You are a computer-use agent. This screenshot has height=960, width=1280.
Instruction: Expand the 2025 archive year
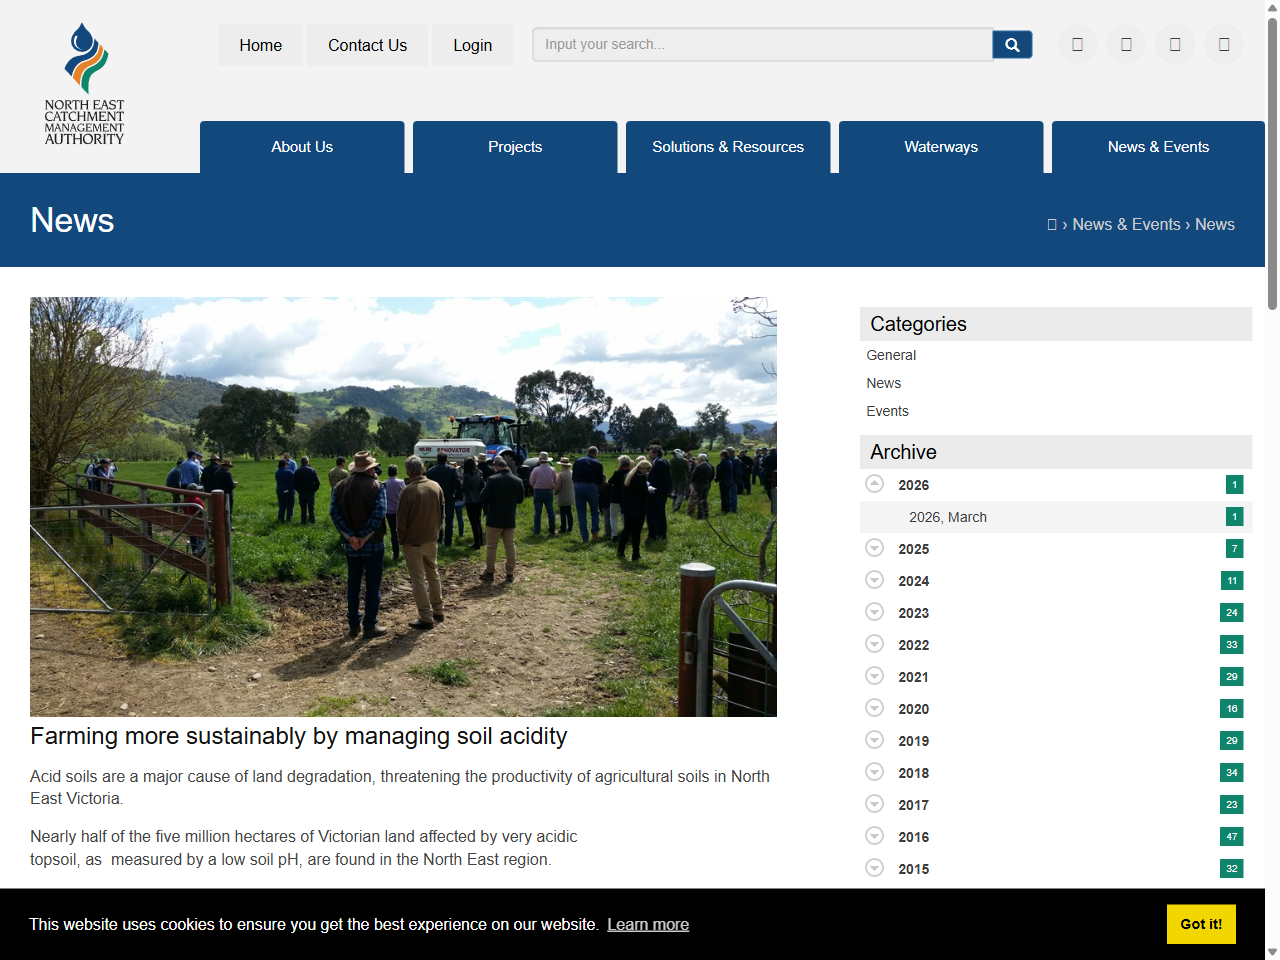point(874,548)
